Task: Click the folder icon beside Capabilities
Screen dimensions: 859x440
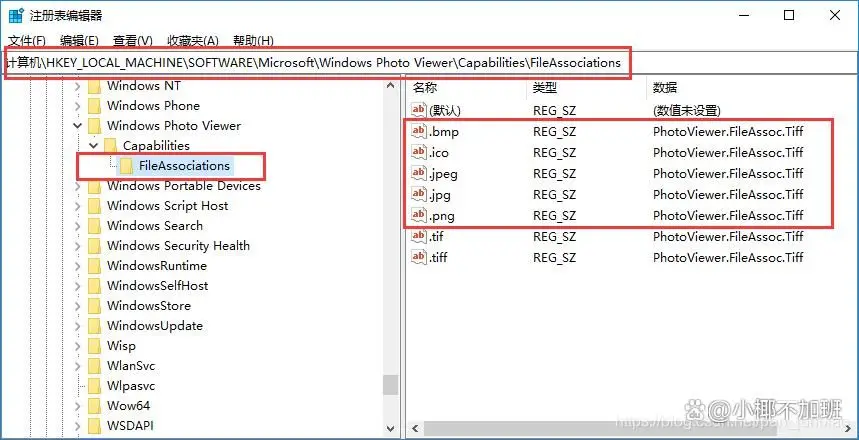Action: tap(111, 146)
